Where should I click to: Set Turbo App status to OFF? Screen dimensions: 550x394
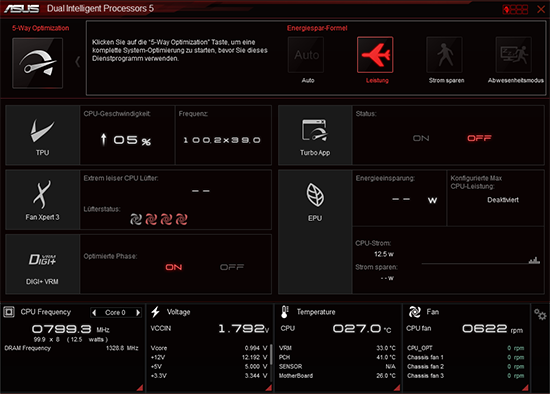coord(479,138)
